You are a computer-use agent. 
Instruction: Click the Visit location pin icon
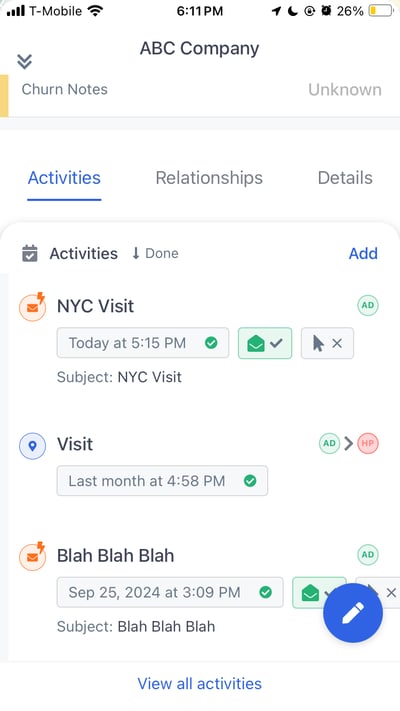(32, 446)
